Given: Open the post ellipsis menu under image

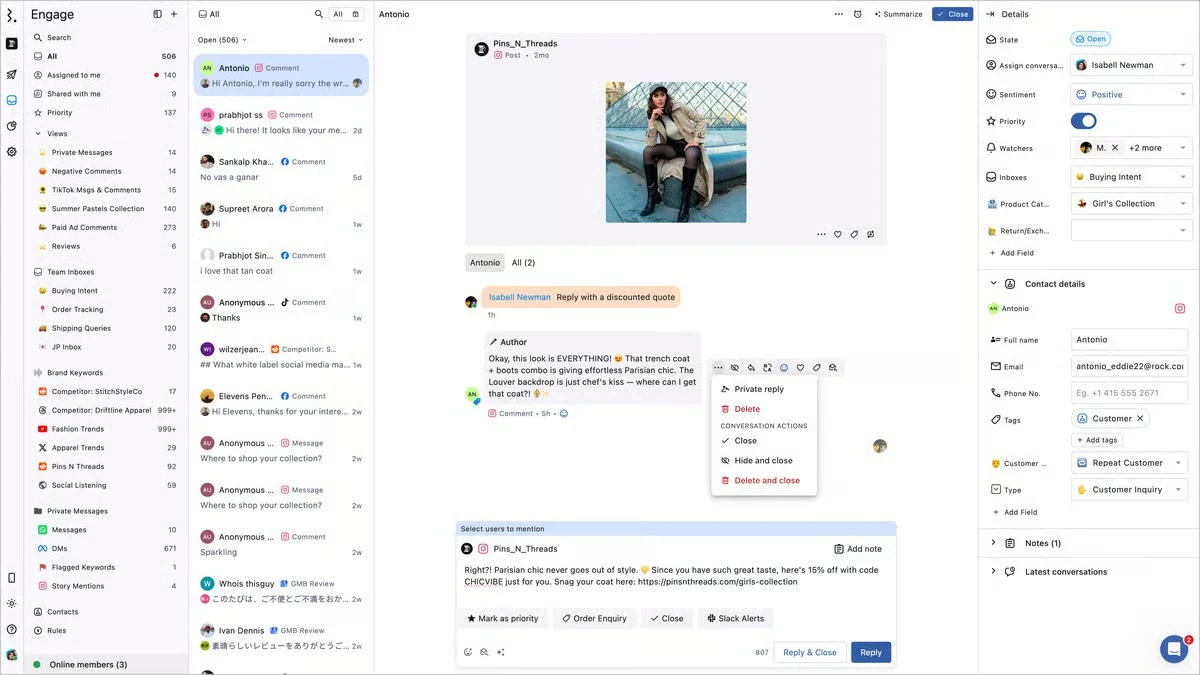Looking at the screenshot, I should pyautogui.click(x=822, y=234).
